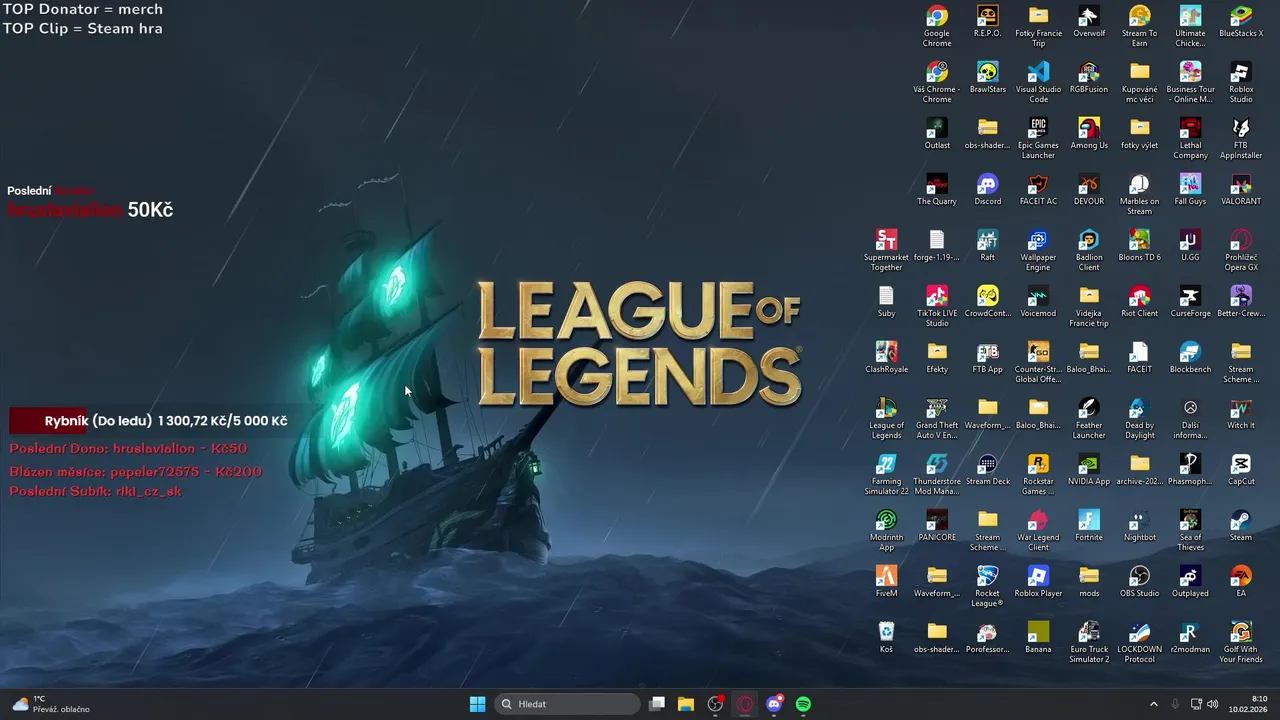
Task: Open the Suby text file
Action: [x=886, y=302]
